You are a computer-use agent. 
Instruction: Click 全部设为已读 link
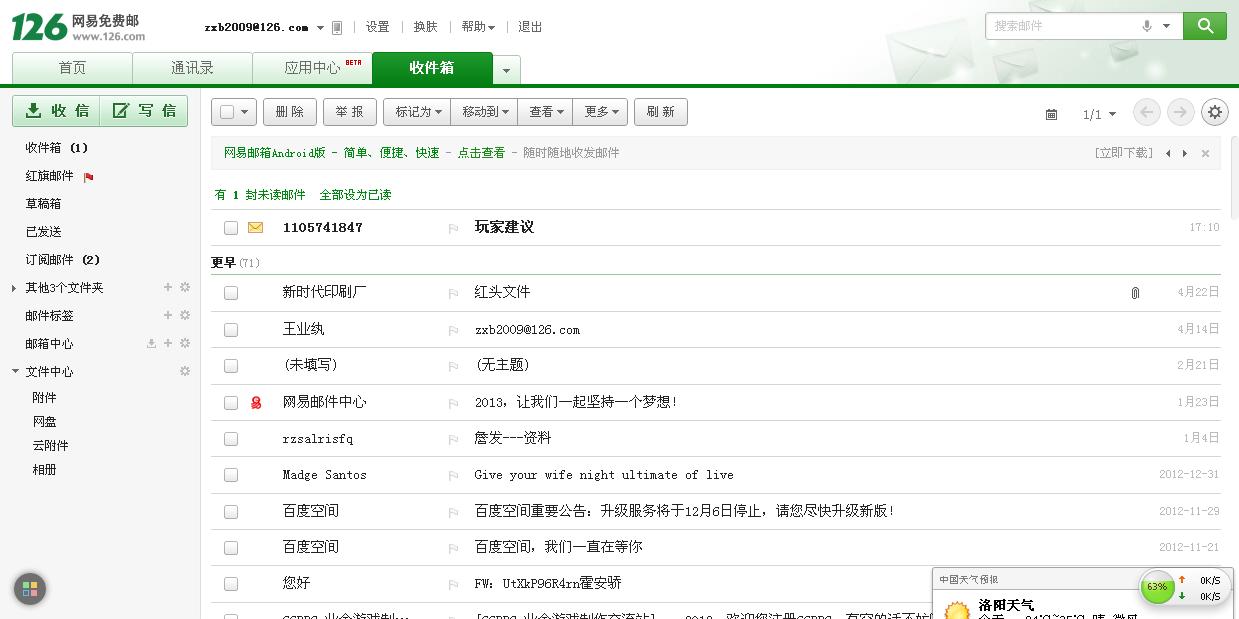(355, 195)
